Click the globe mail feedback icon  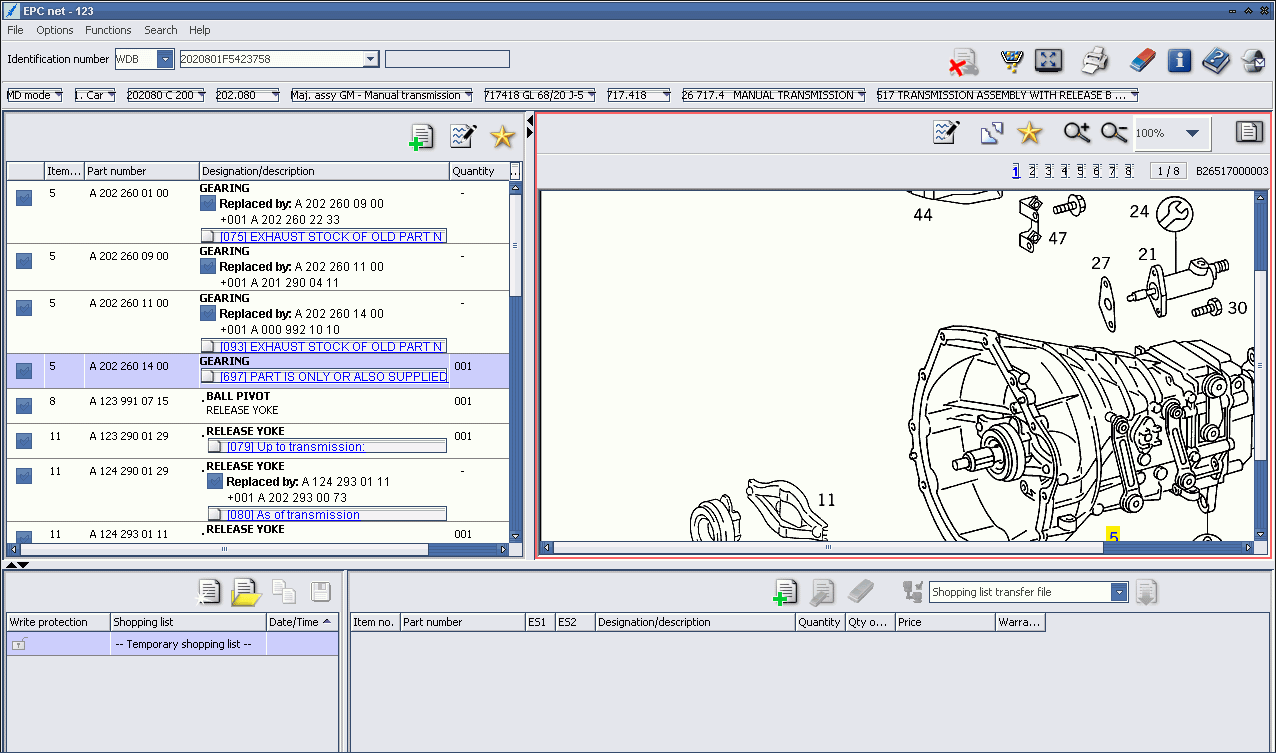click(x=1253, y=61)
